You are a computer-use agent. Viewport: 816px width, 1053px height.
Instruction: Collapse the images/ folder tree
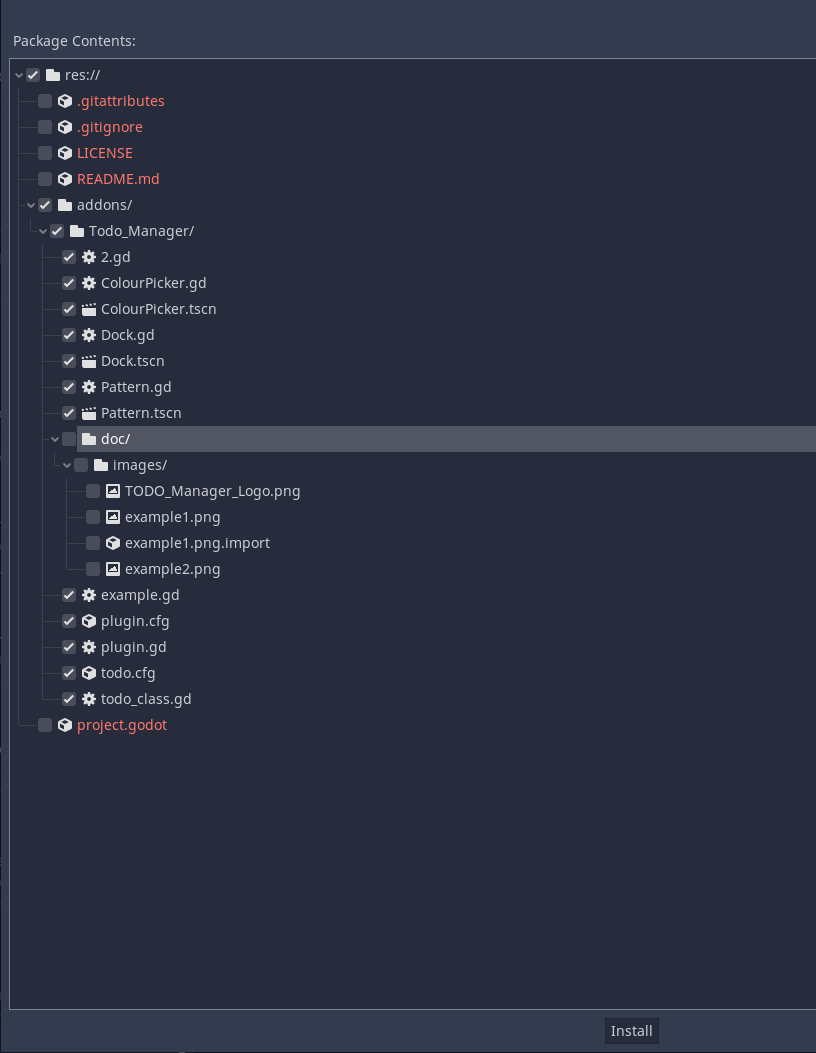tap(67, 465)
